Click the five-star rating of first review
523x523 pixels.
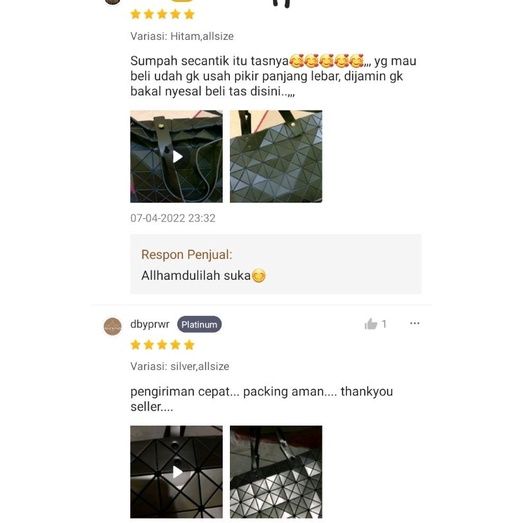point(162,14)
